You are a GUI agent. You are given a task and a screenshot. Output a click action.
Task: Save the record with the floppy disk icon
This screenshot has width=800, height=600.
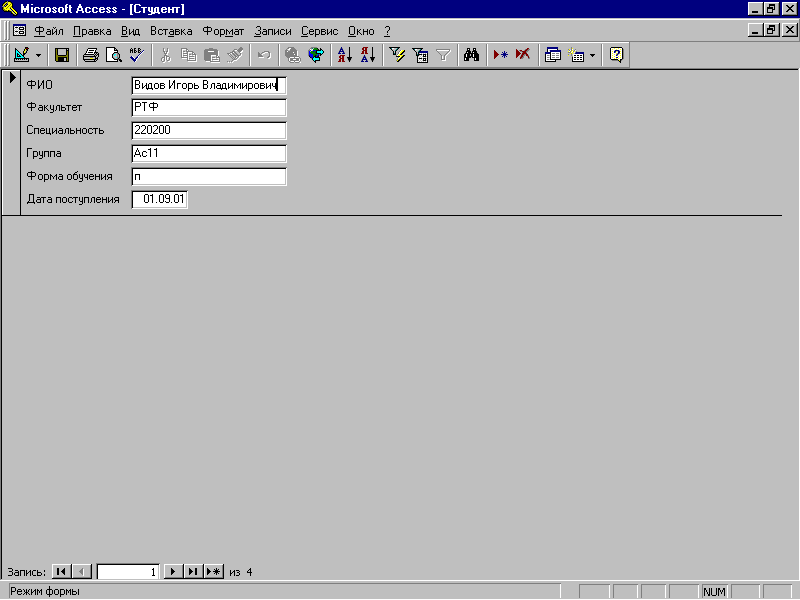tap(62, 55)
